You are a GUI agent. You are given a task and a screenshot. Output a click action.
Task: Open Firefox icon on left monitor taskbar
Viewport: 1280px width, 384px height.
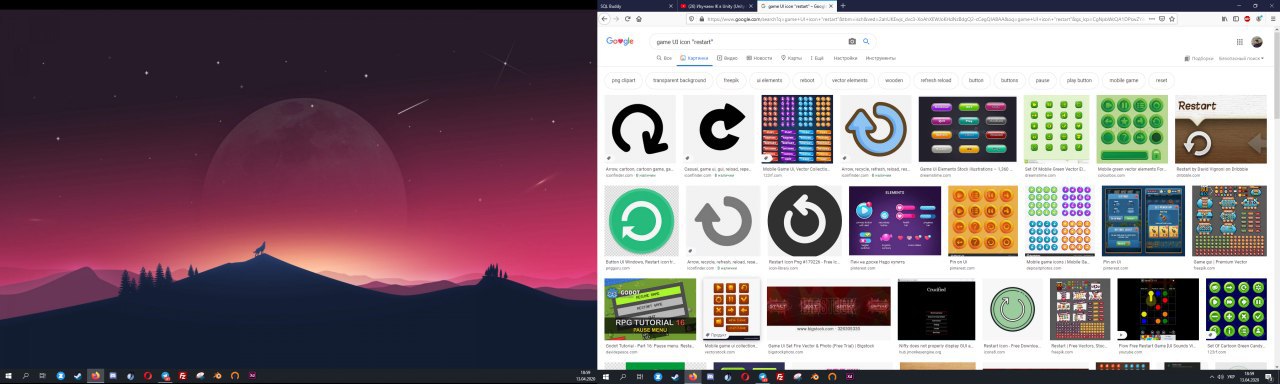pyautogui.click(x=96, y=376)
